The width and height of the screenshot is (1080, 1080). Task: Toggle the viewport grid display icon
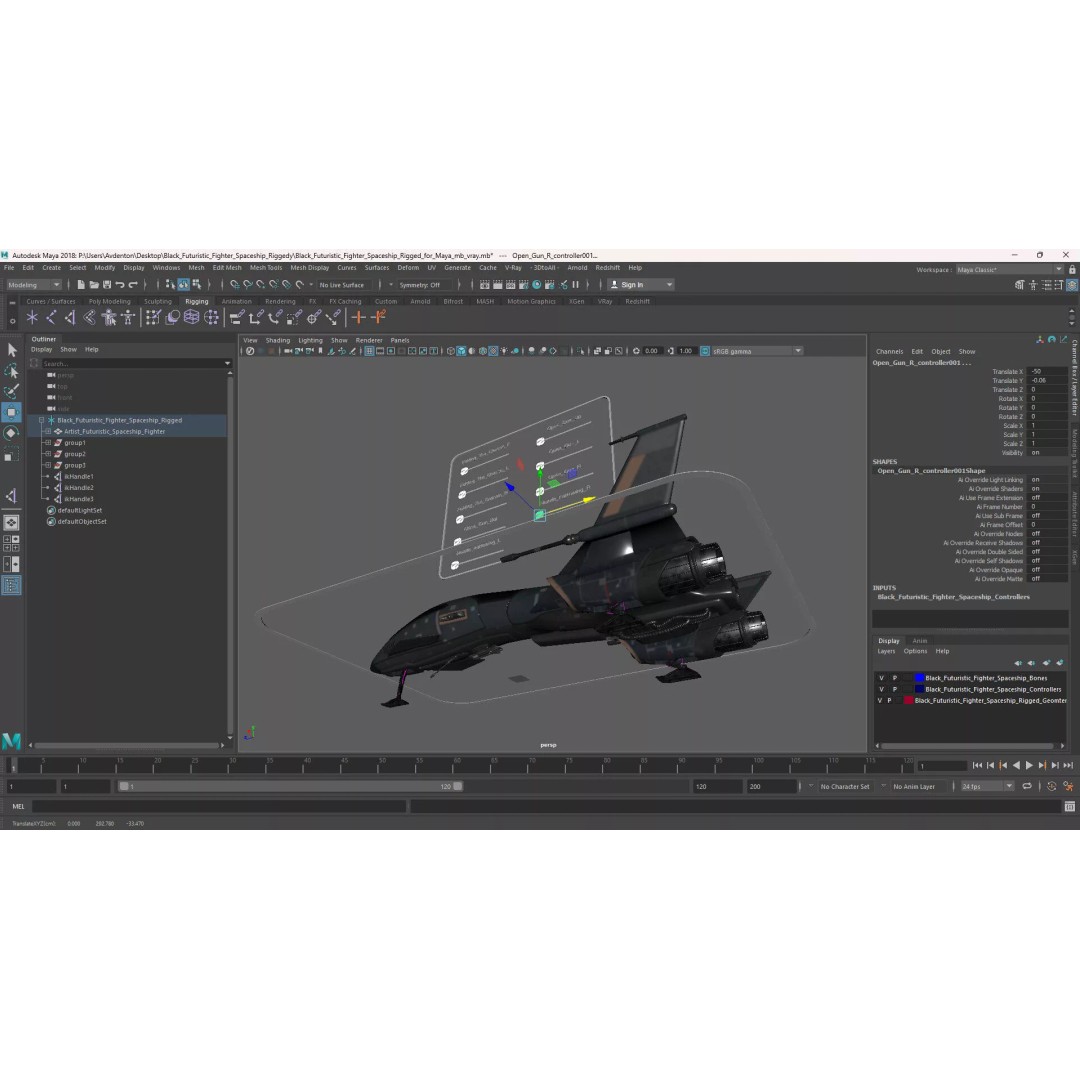point(369,351)
